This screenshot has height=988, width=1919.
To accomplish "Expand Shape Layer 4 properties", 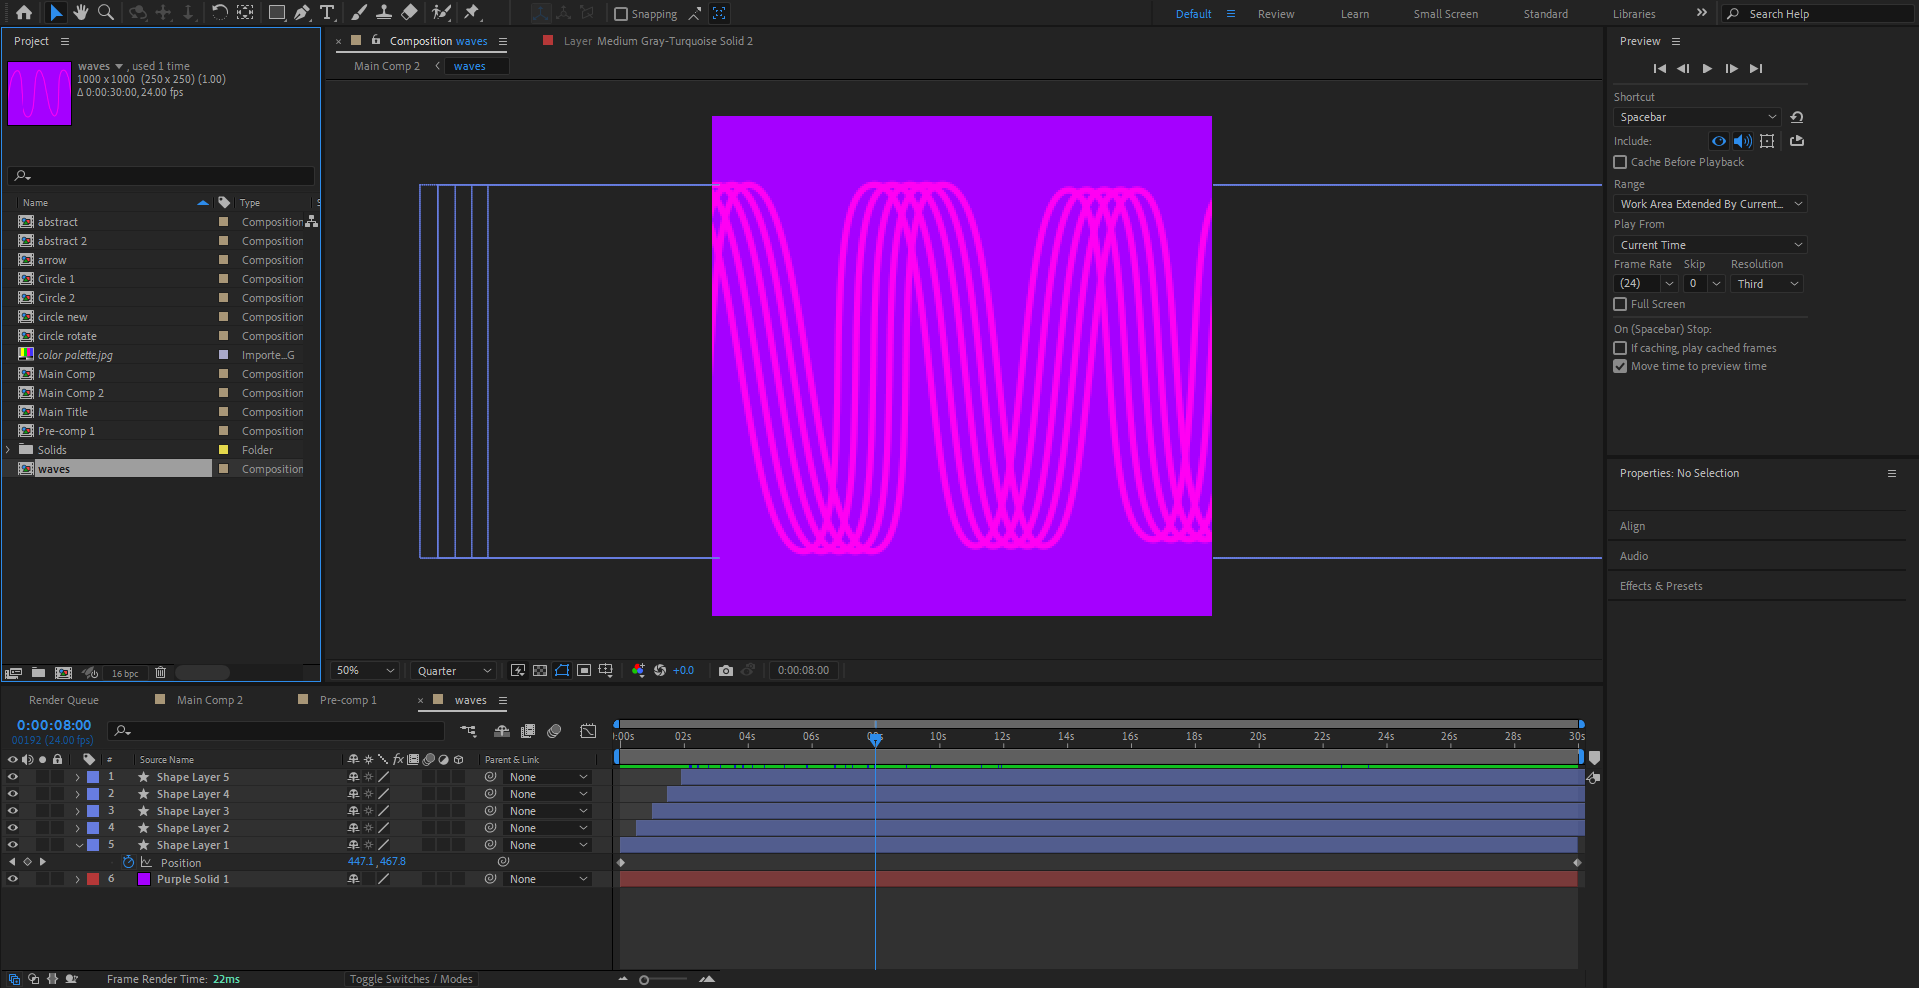I will (x=77, y=794).
